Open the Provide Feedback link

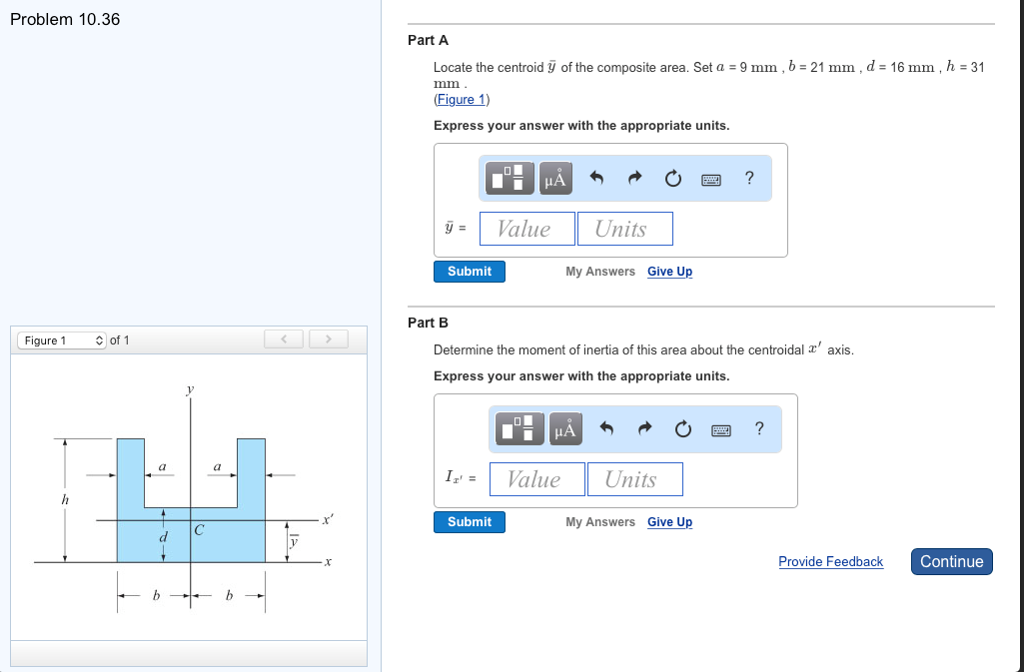(x=830, y=561)
